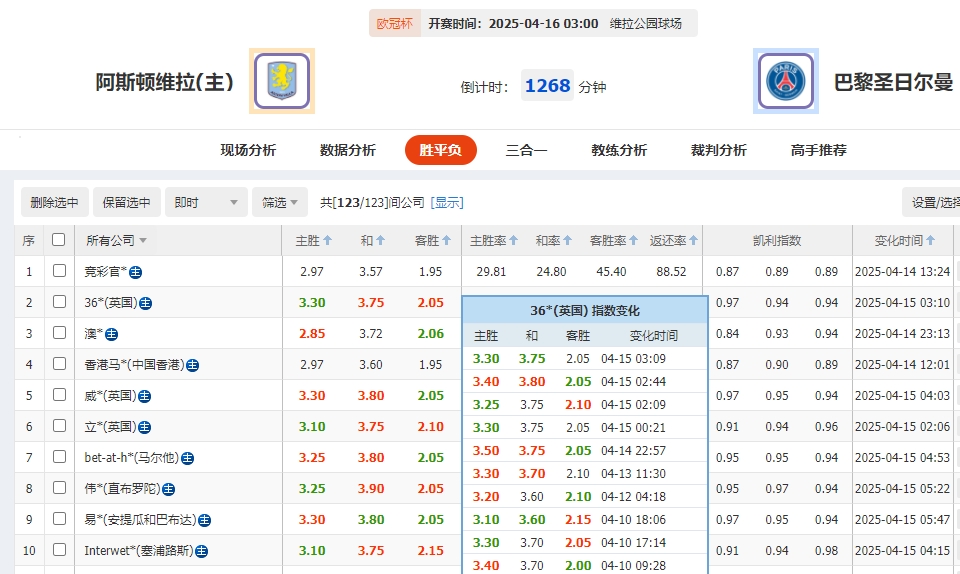The height and width of the screenshot is (574, 960).
Task: Open the 三合一 tab
Action: 526,150
